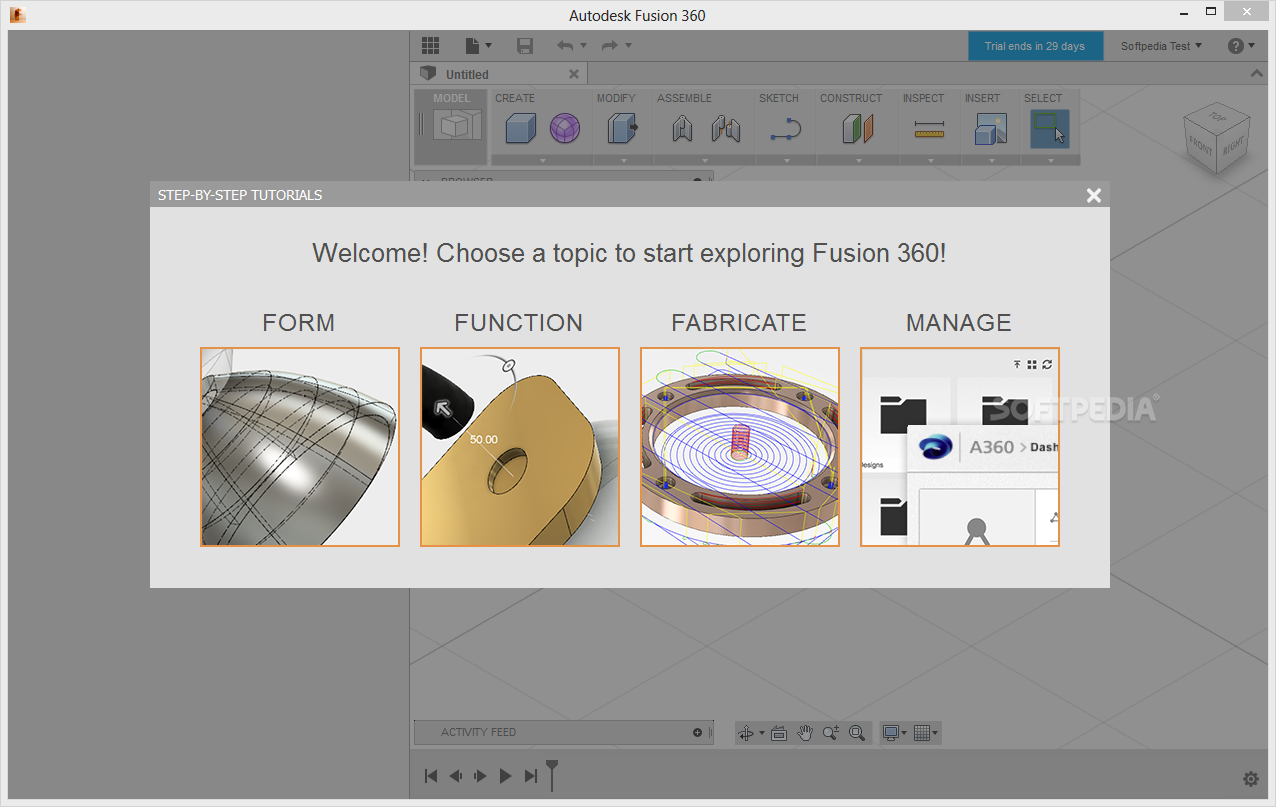Image resolution: width=1276 pixels, height=807 pixels.
Task: Step forward one timeline feature
Action: [480, 776]
